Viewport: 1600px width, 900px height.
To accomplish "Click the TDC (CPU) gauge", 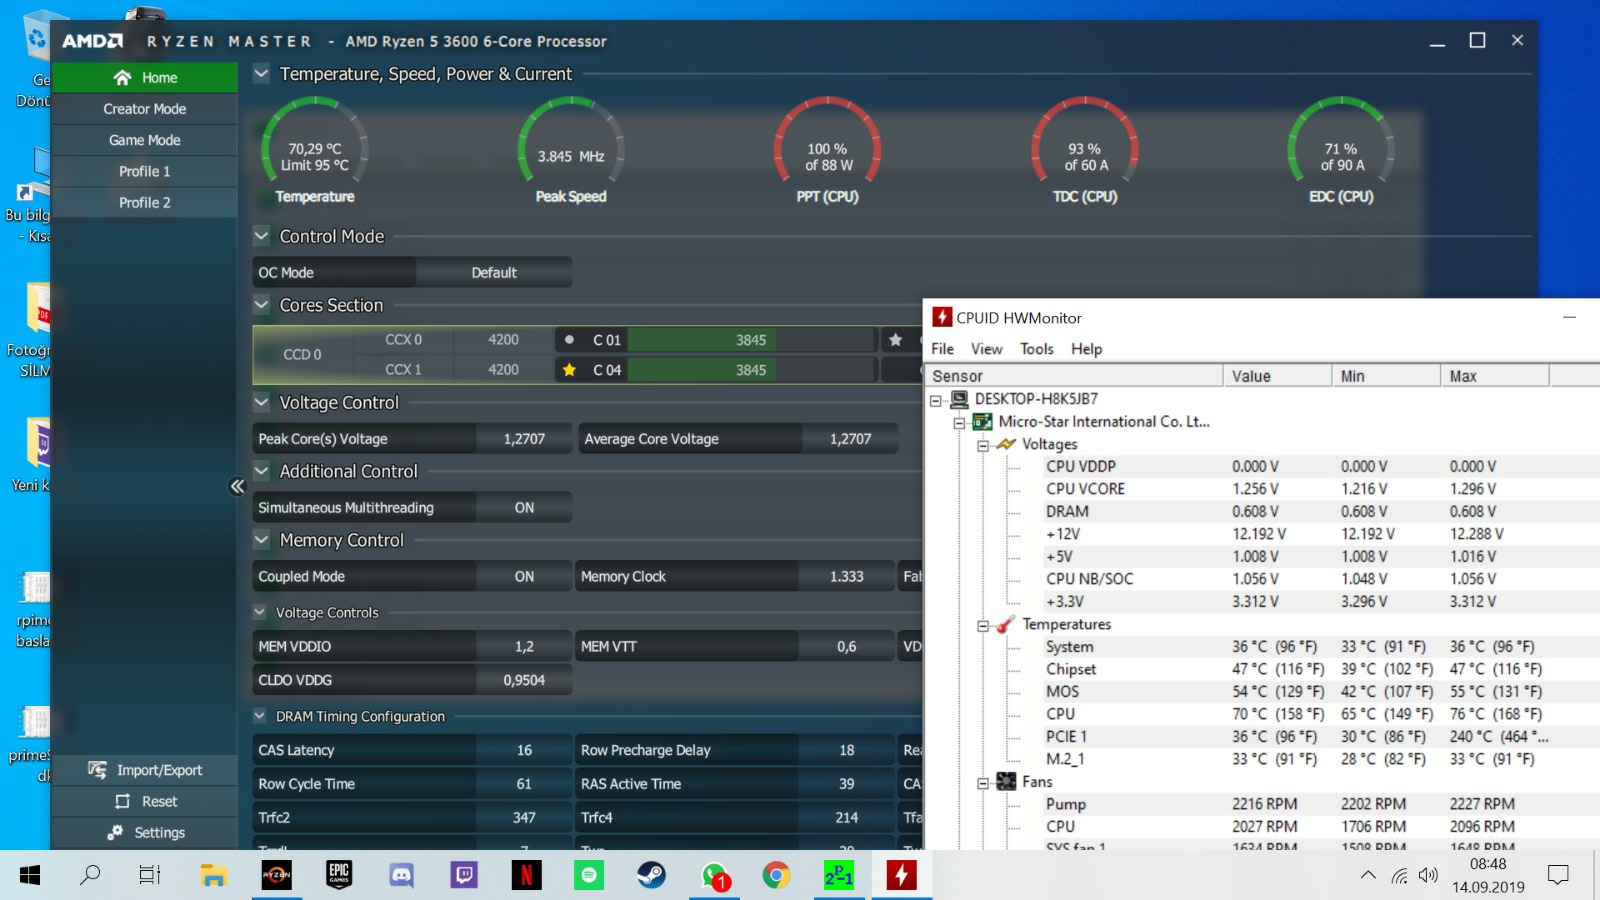I will 1085,150.
